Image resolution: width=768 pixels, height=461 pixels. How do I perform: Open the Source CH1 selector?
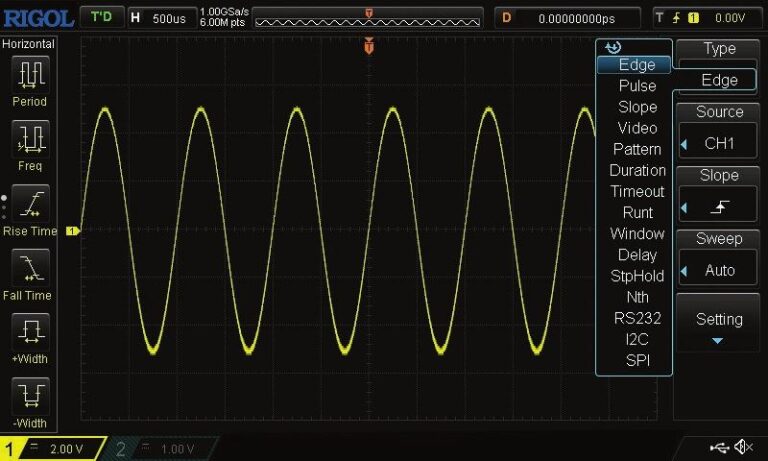pos(720,143)
